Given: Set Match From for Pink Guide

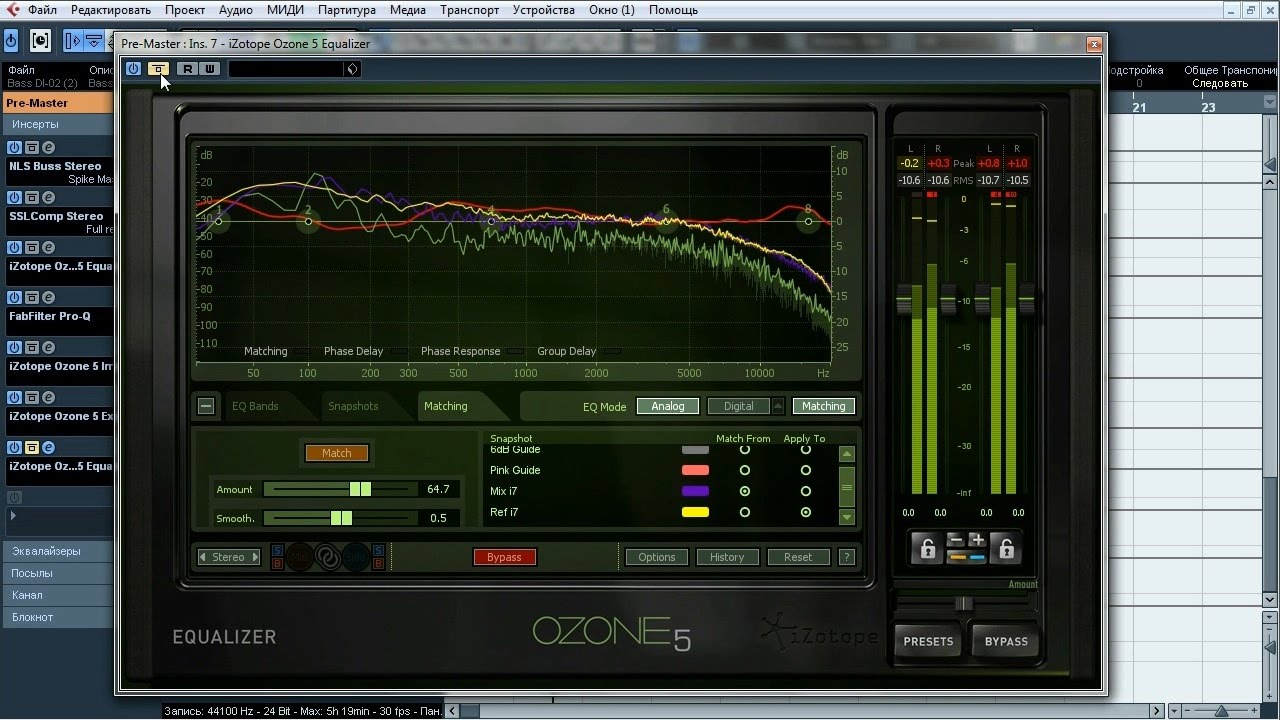Looking at the screenshot, I should pyautogui.click(x=744, y=470).
